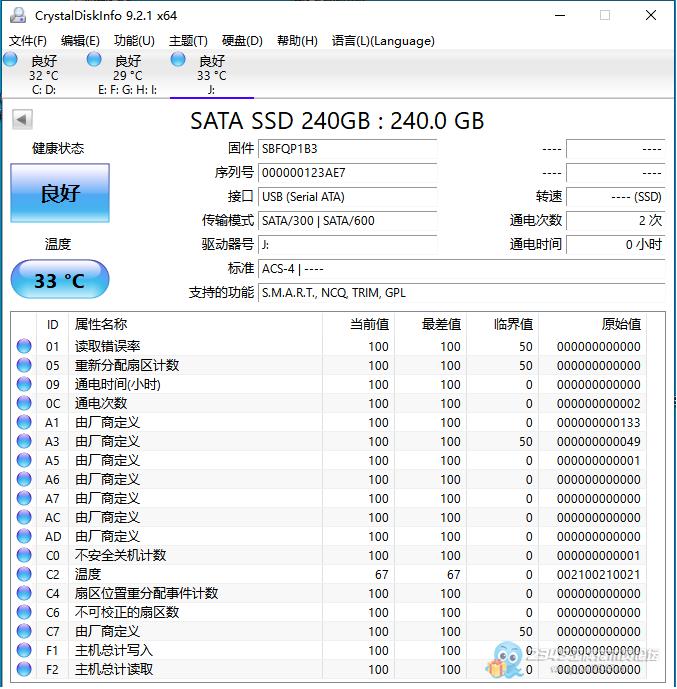Click status orb of row A5
Image resolution: width=677 pixels, height=689 pixels.
pyautogui.click(x=24, y=460)
